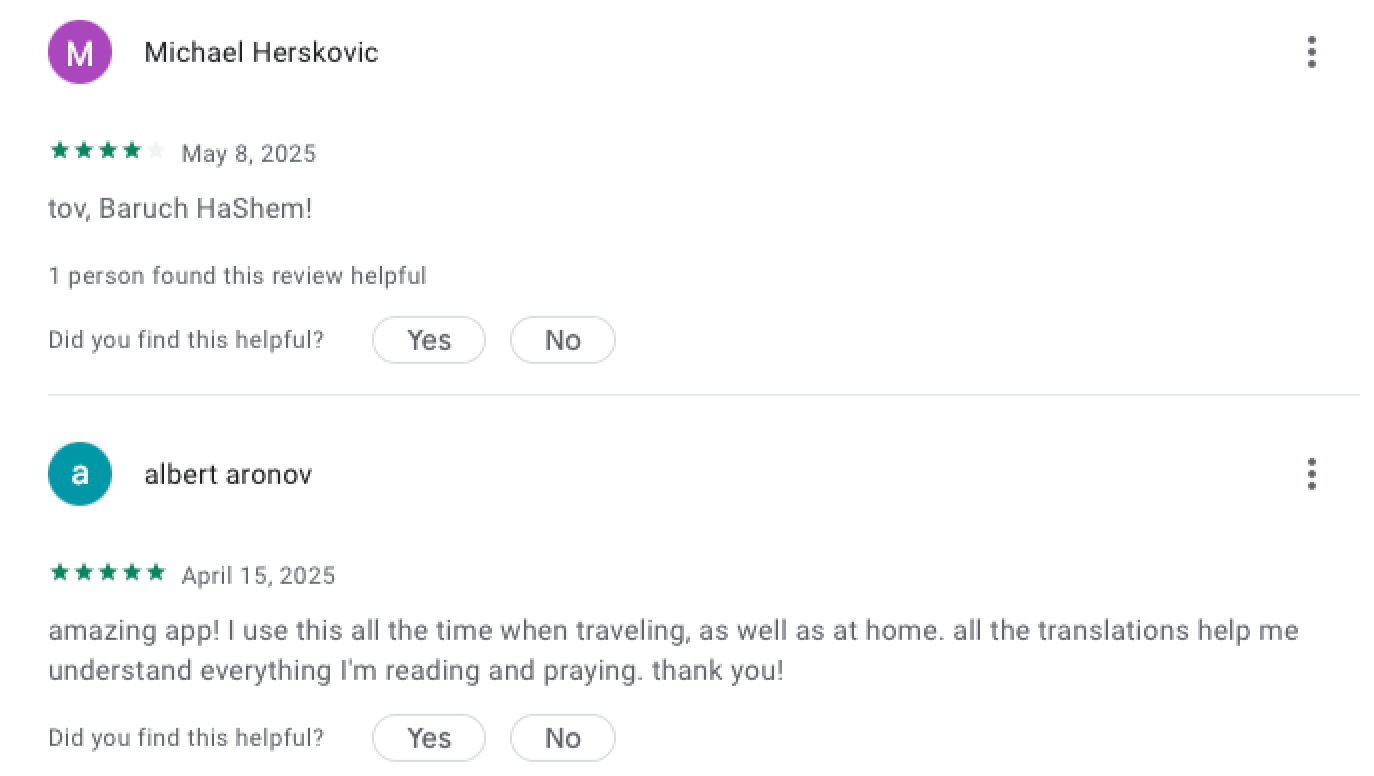Click "Did you find this helpful?" under Michael's review
1374x776 pixels.
[186, 340]
